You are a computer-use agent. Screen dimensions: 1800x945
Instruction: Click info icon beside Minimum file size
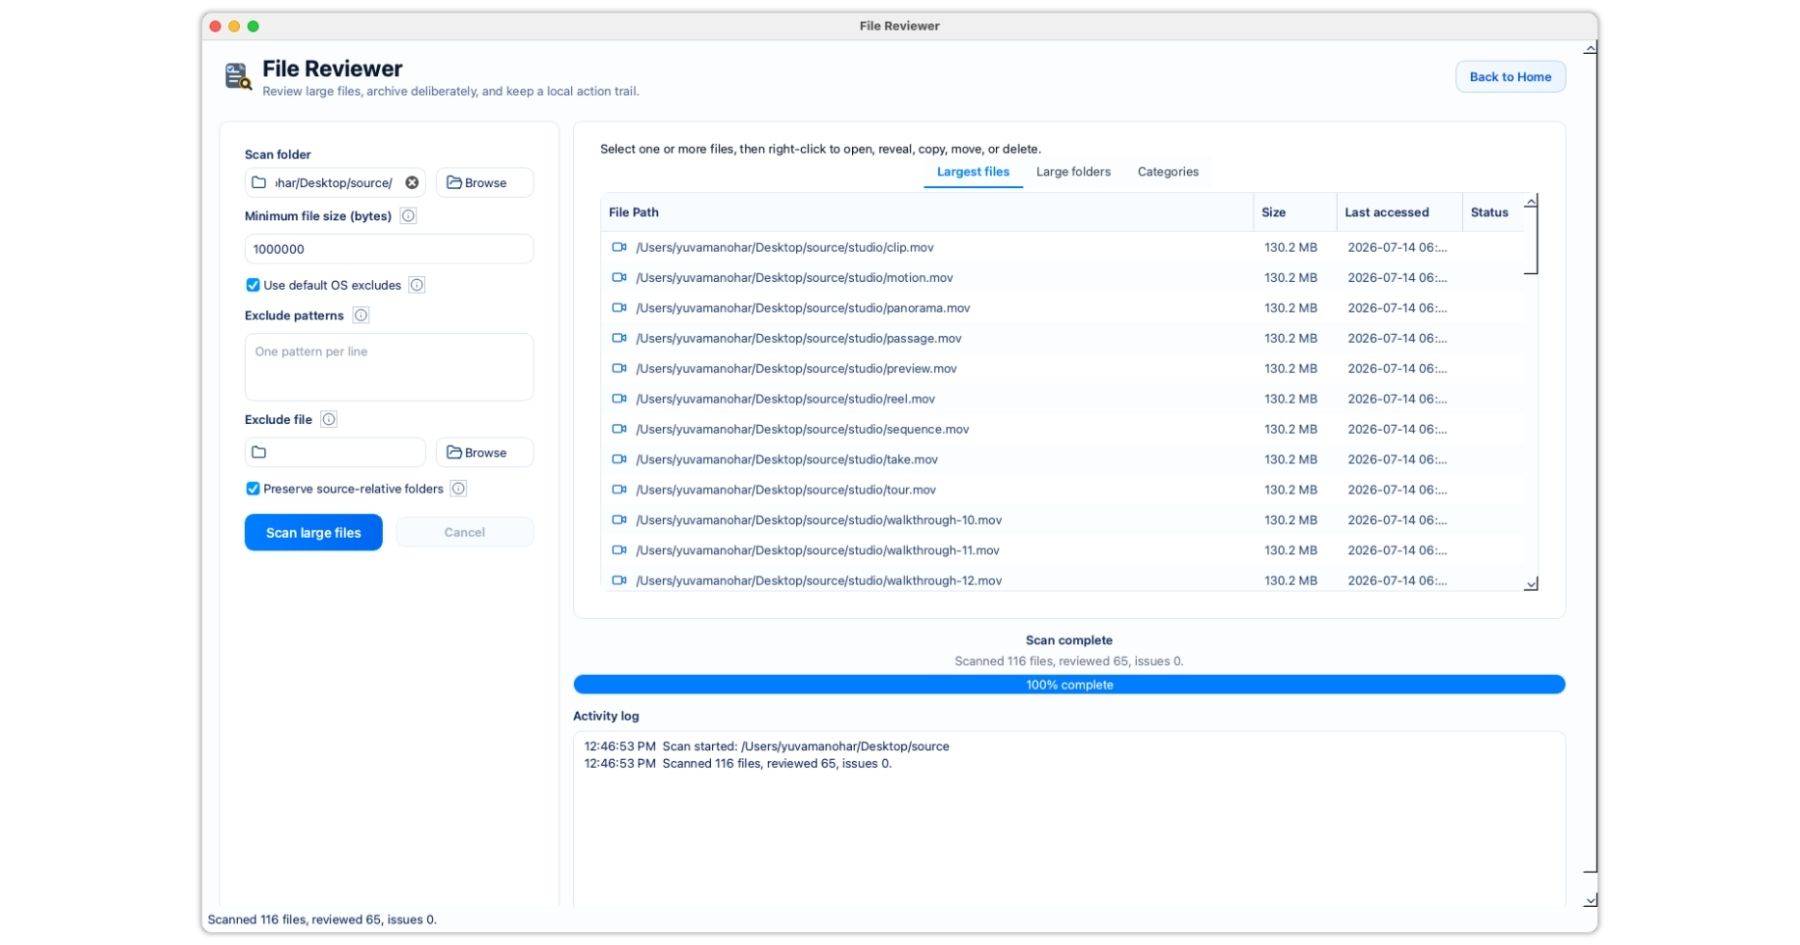[408, 216]
